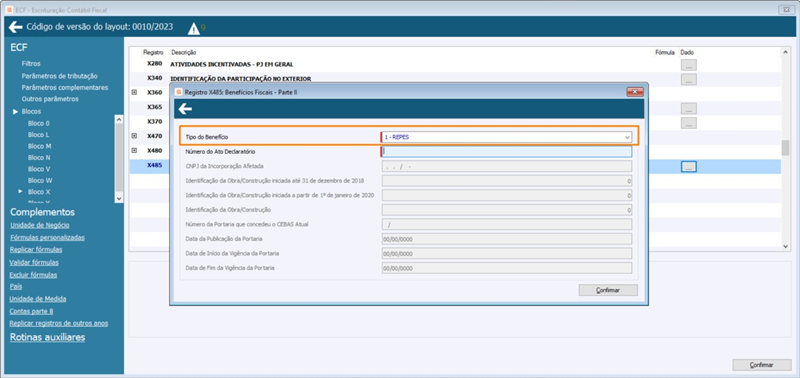800x378 pixels.
Task: Select Bloco V in the tree
Action: (39, 169)
